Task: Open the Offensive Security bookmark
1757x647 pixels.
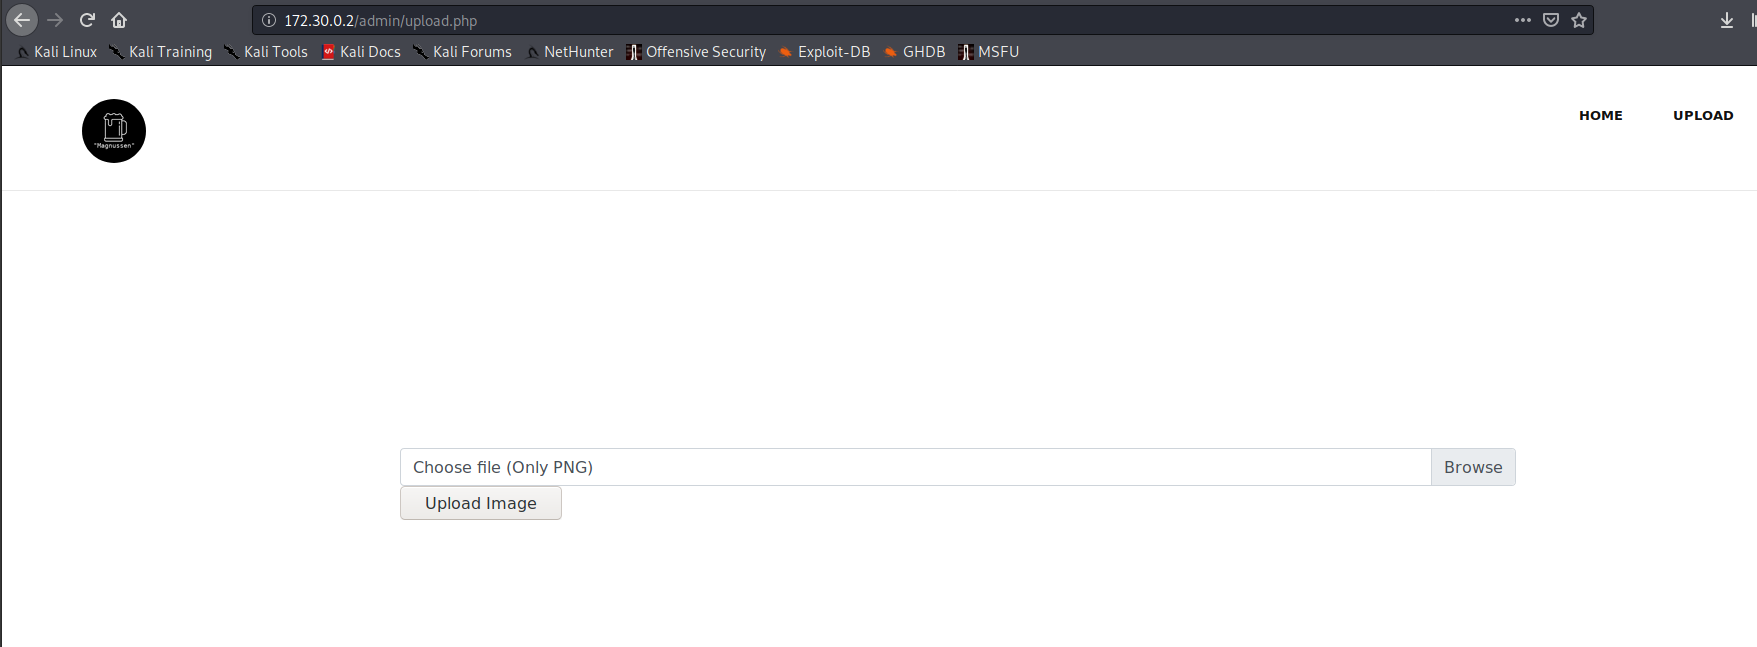Action: tap(697, 52)
